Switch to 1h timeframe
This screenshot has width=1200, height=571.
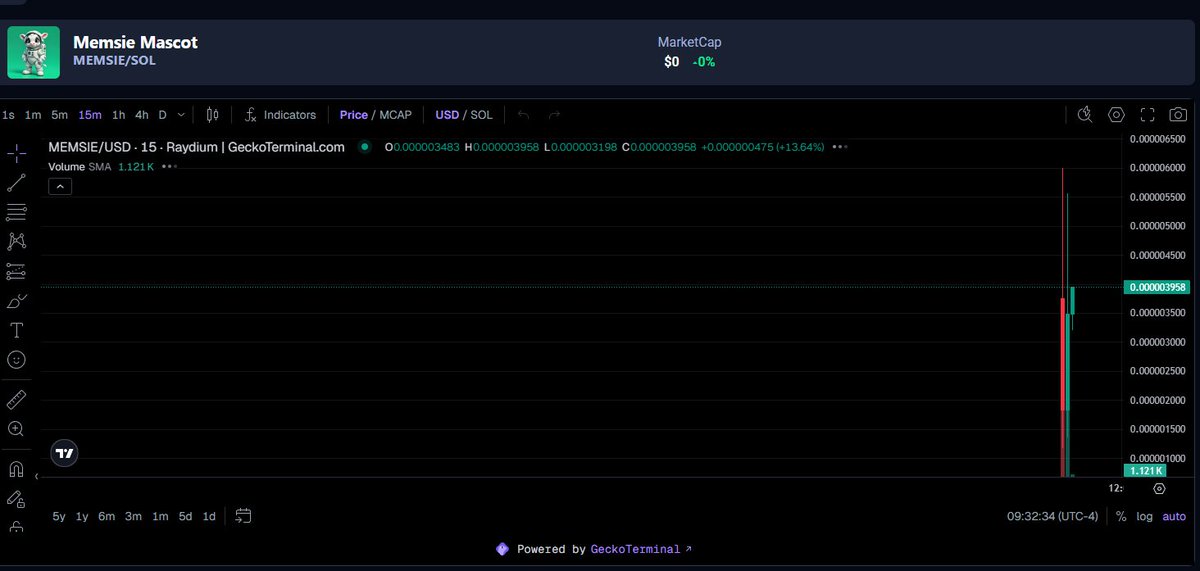coord(119,115)
